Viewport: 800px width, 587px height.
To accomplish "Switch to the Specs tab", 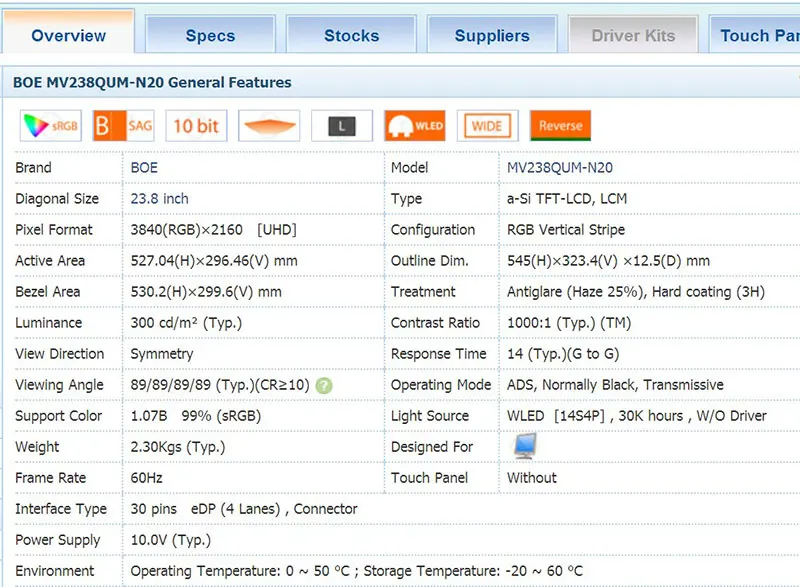I will [210, 35].
